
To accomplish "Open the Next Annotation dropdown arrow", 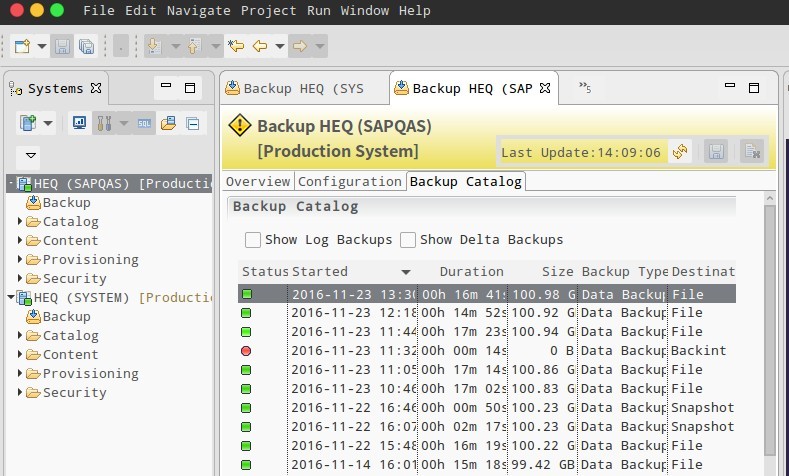I will 176,46.
